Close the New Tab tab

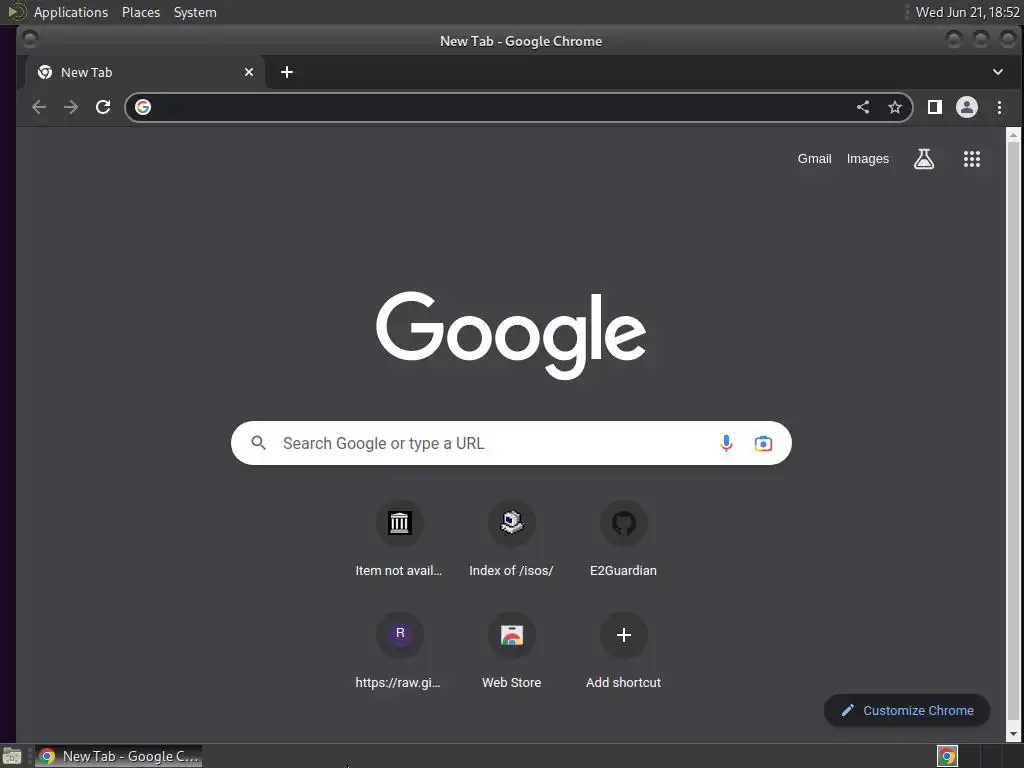coord(249,72)
